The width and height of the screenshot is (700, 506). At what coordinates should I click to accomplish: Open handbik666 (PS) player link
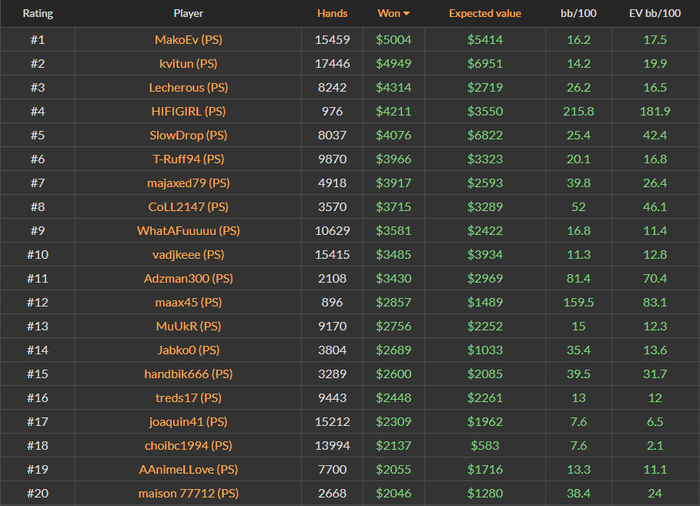coord(188,374)
